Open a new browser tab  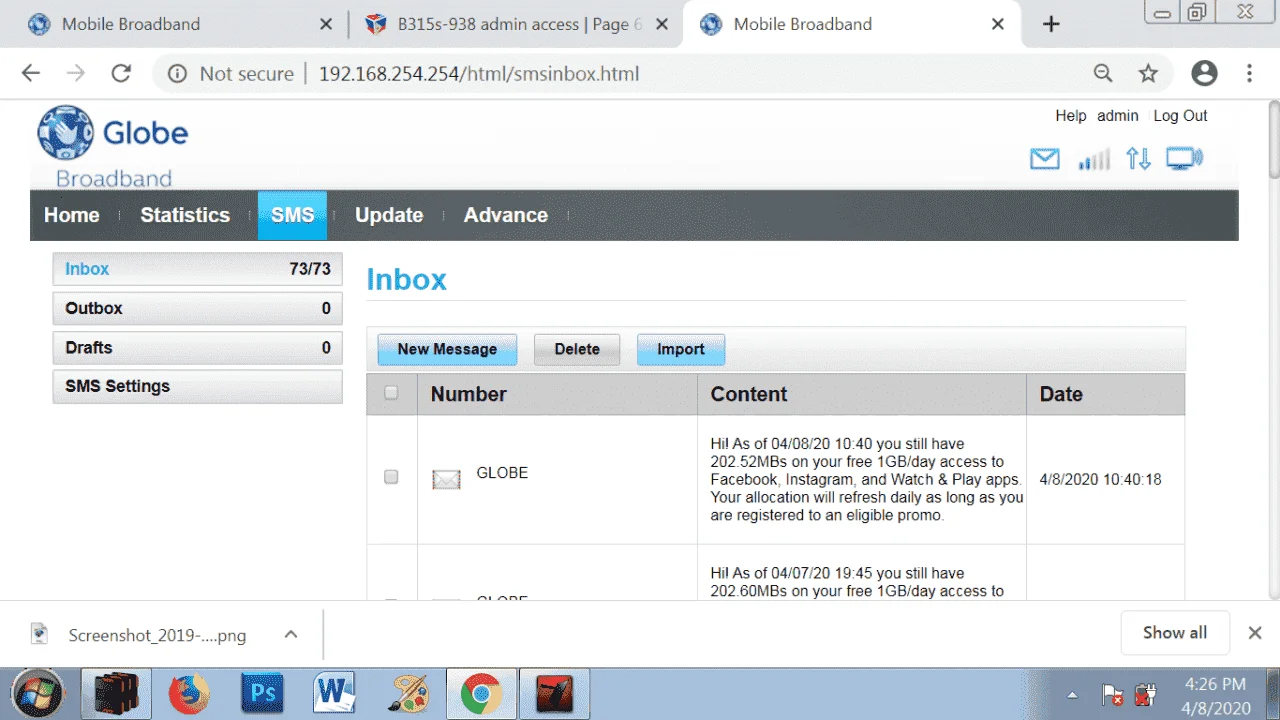pos(1051,24)
